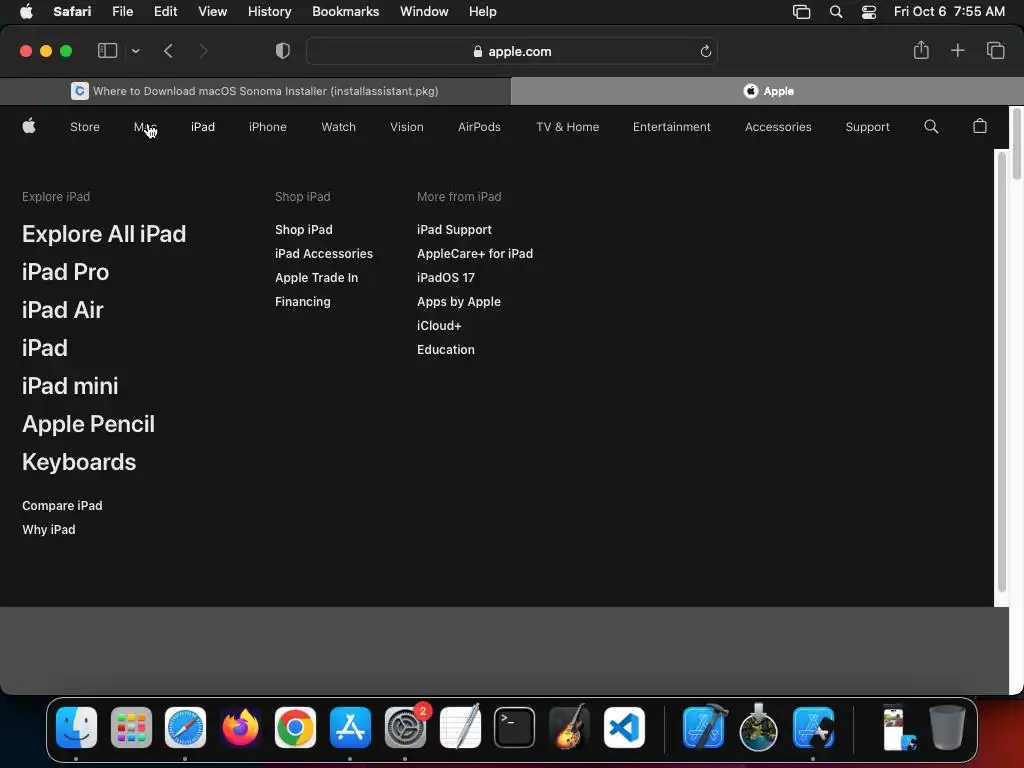The width and height of the screenshot is (1024, 768).
Task: Open the iPad Support link
Action: [454, 230]
